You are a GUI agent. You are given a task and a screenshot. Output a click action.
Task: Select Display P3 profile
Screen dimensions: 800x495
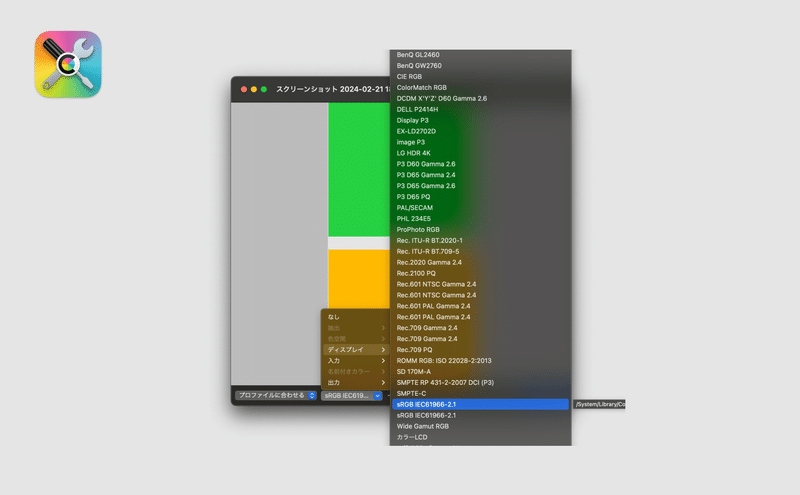(481, 120)
